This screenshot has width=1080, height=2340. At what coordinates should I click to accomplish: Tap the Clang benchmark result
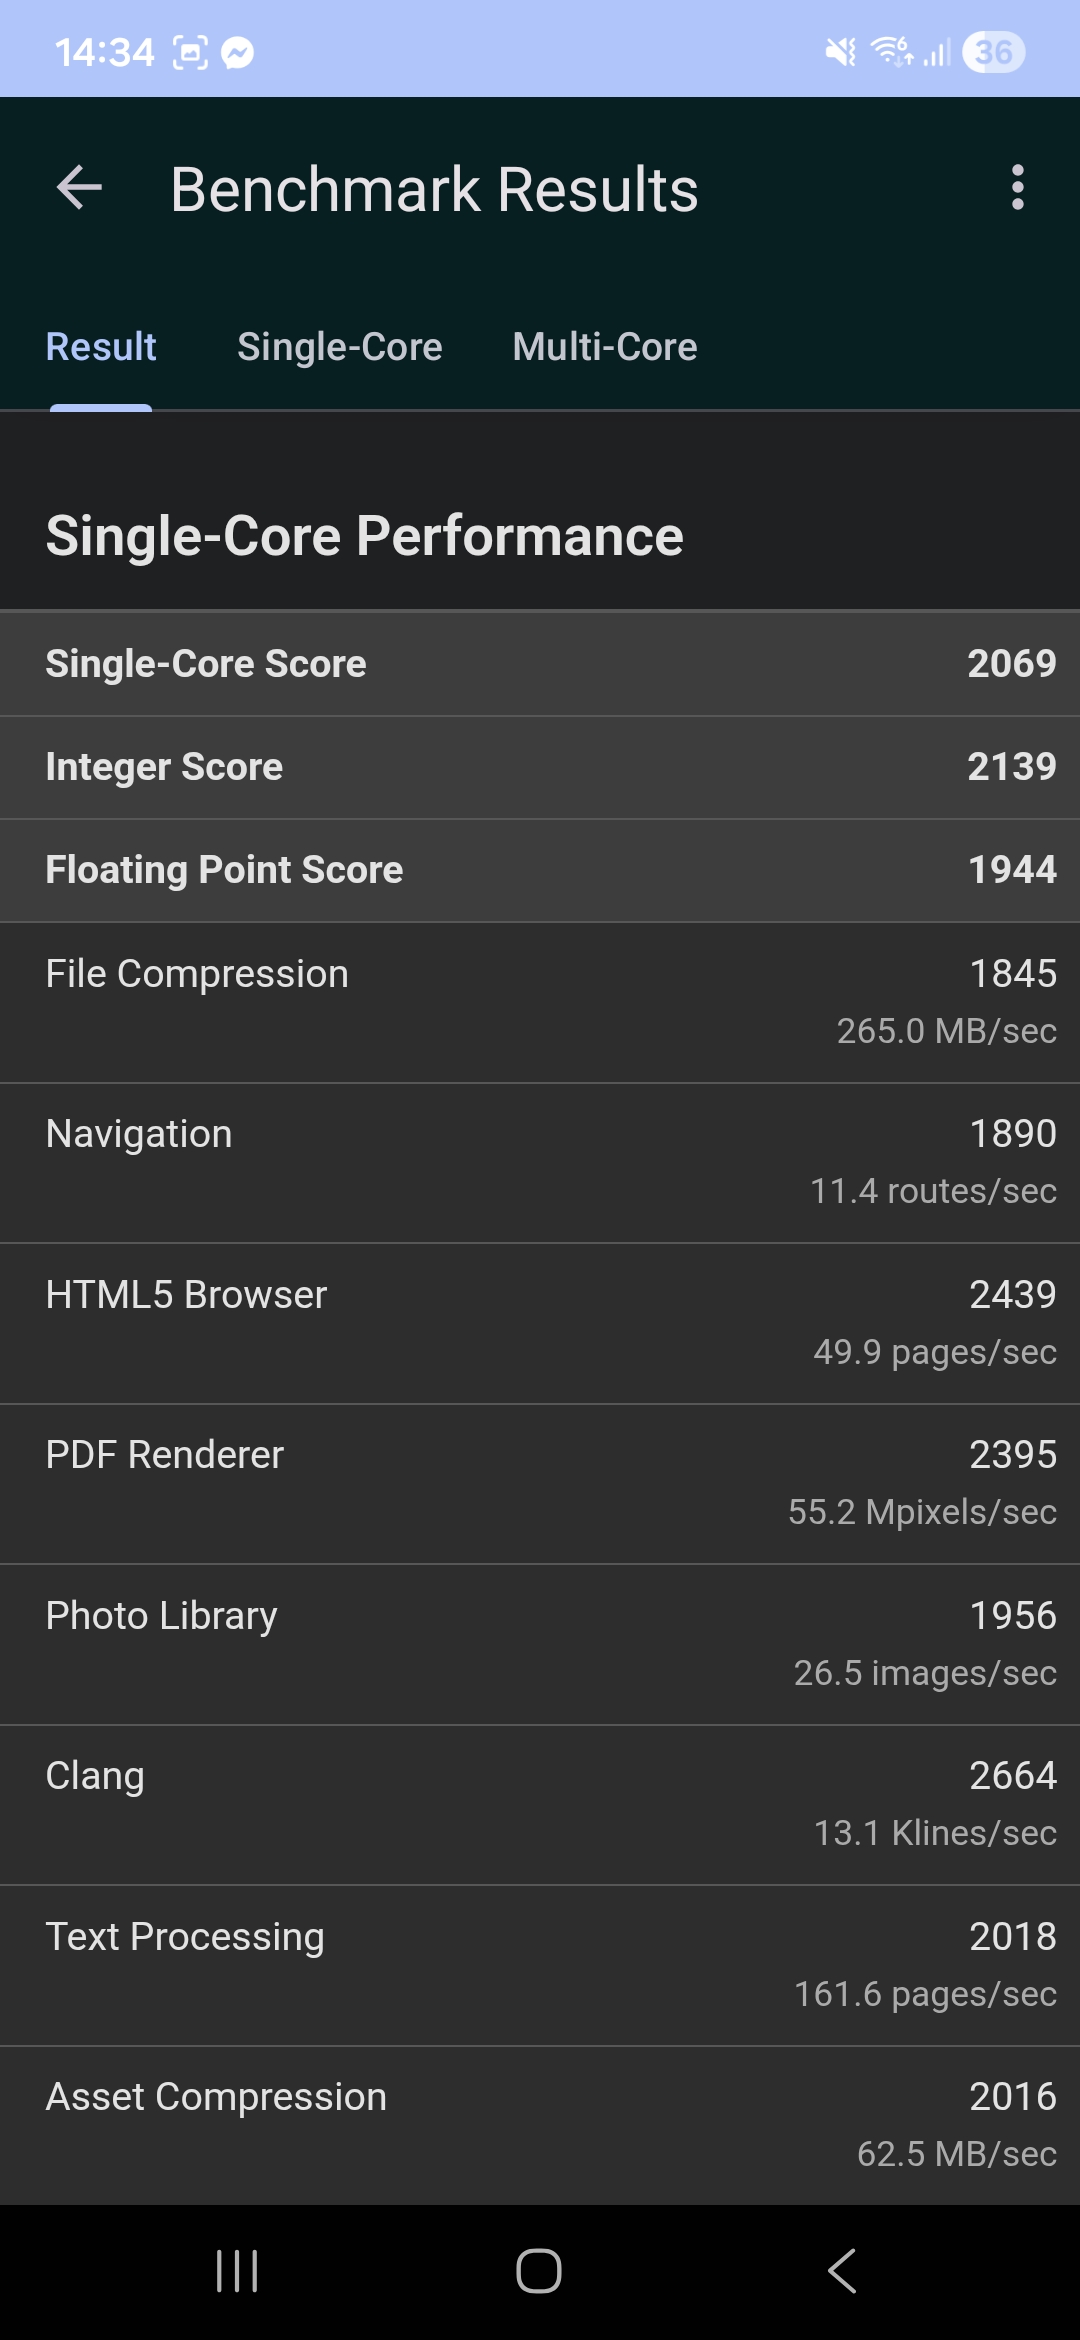[540, 1804]
